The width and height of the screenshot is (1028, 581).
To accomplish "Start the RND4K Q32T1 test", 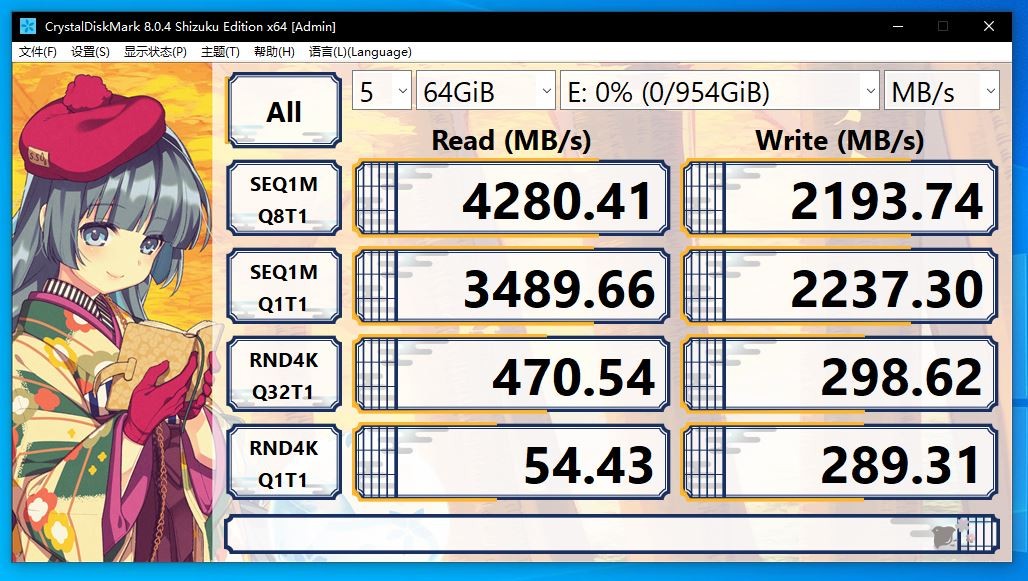I will coord(284,374).
